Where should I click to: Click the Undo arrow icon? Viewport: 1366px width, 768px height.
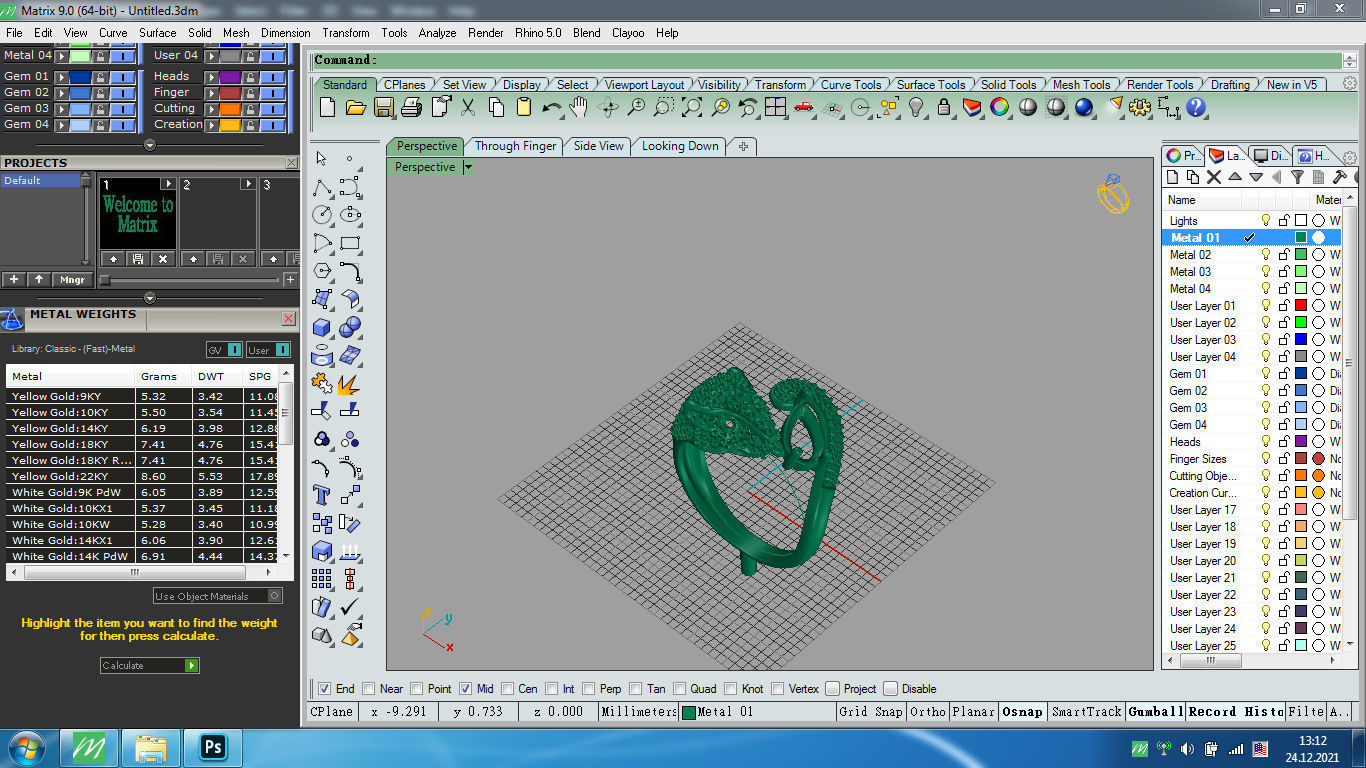[551, 107]
